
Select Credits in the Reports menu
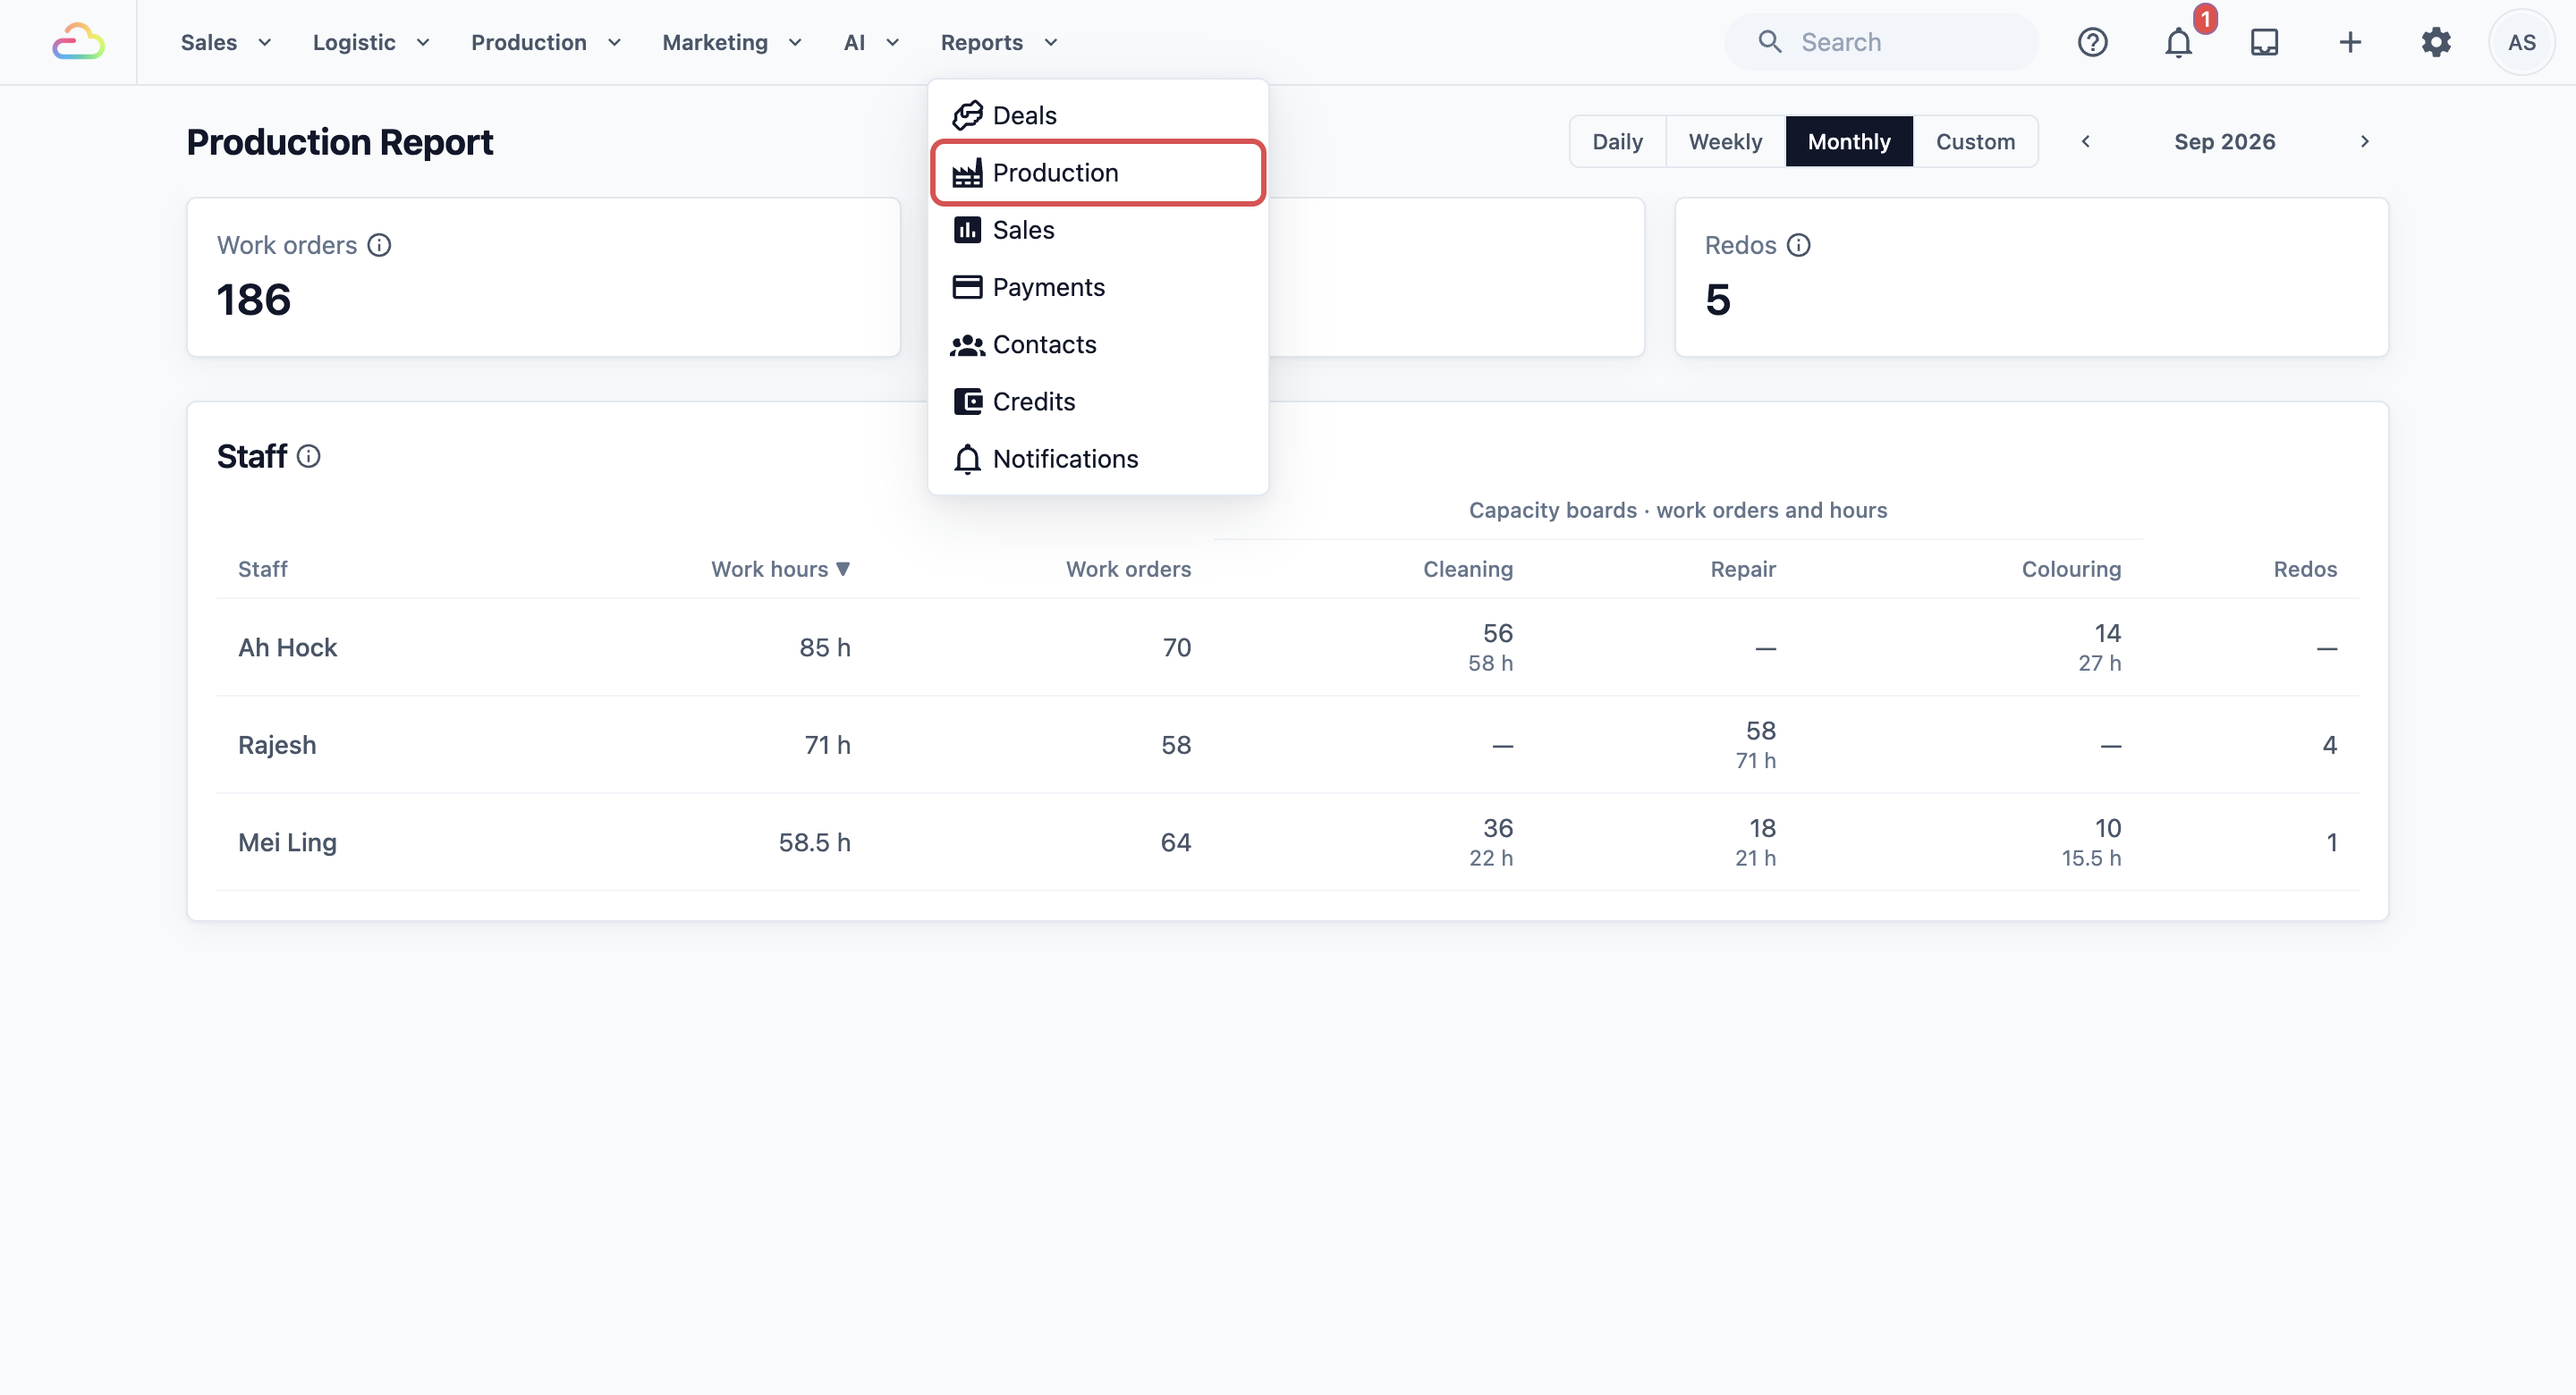[x=1098, y=402]
